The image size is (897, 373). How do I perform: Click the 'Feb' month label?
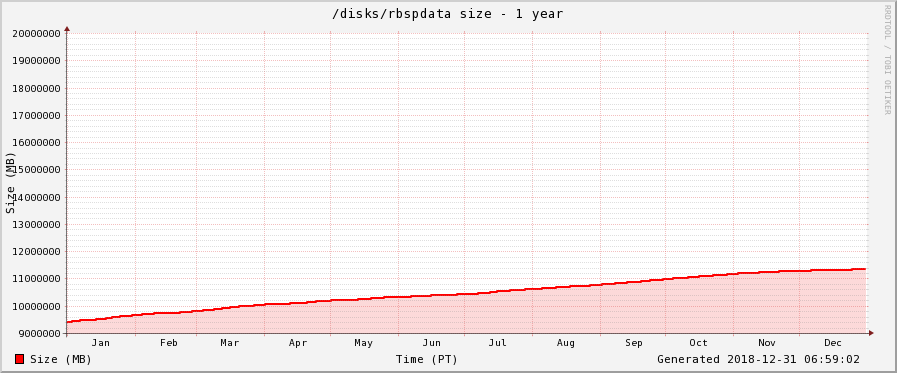tap(169, 343)
